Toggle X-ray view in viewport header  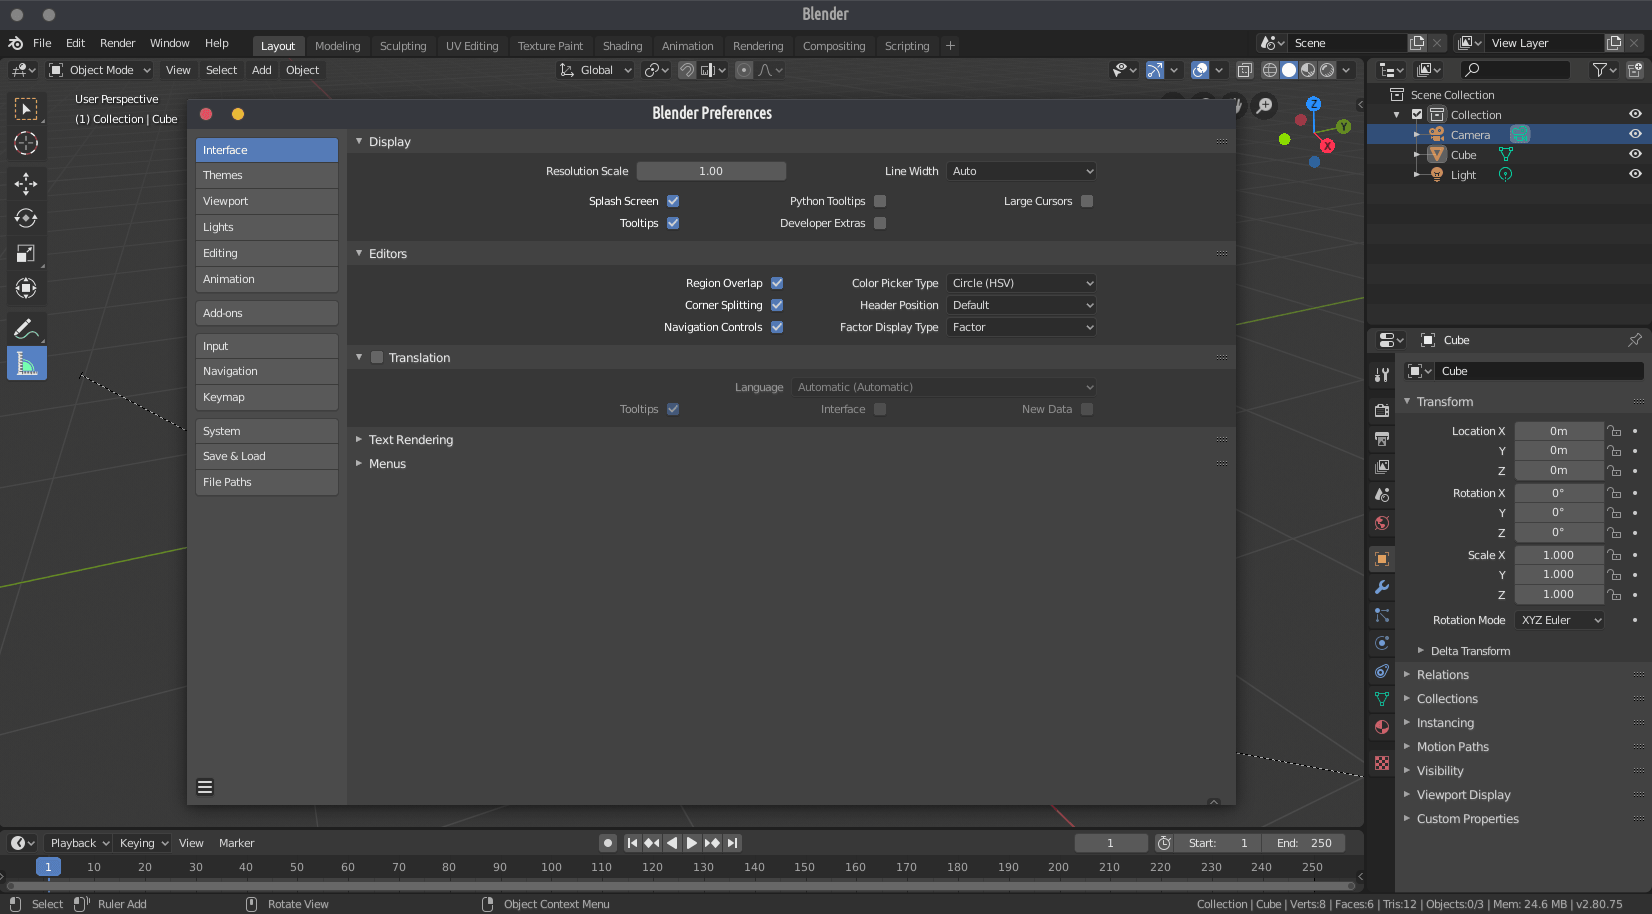point(1245,70)
